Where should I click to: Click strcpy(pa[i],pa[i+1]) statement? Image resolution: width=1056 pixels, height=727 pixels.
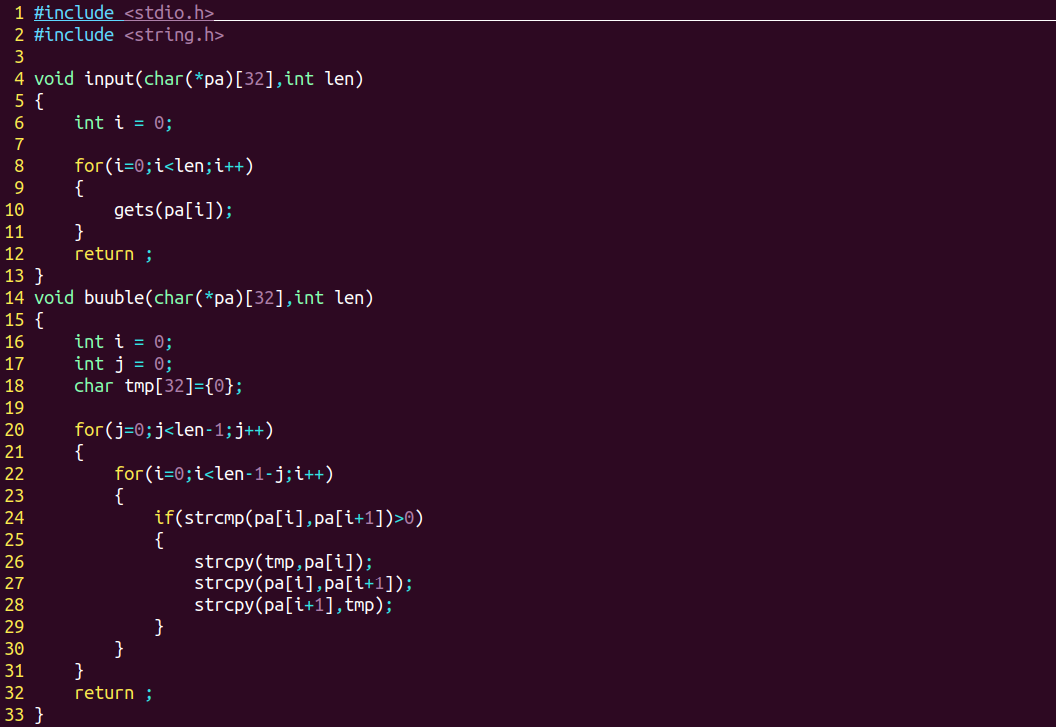[x=303, y=583]
